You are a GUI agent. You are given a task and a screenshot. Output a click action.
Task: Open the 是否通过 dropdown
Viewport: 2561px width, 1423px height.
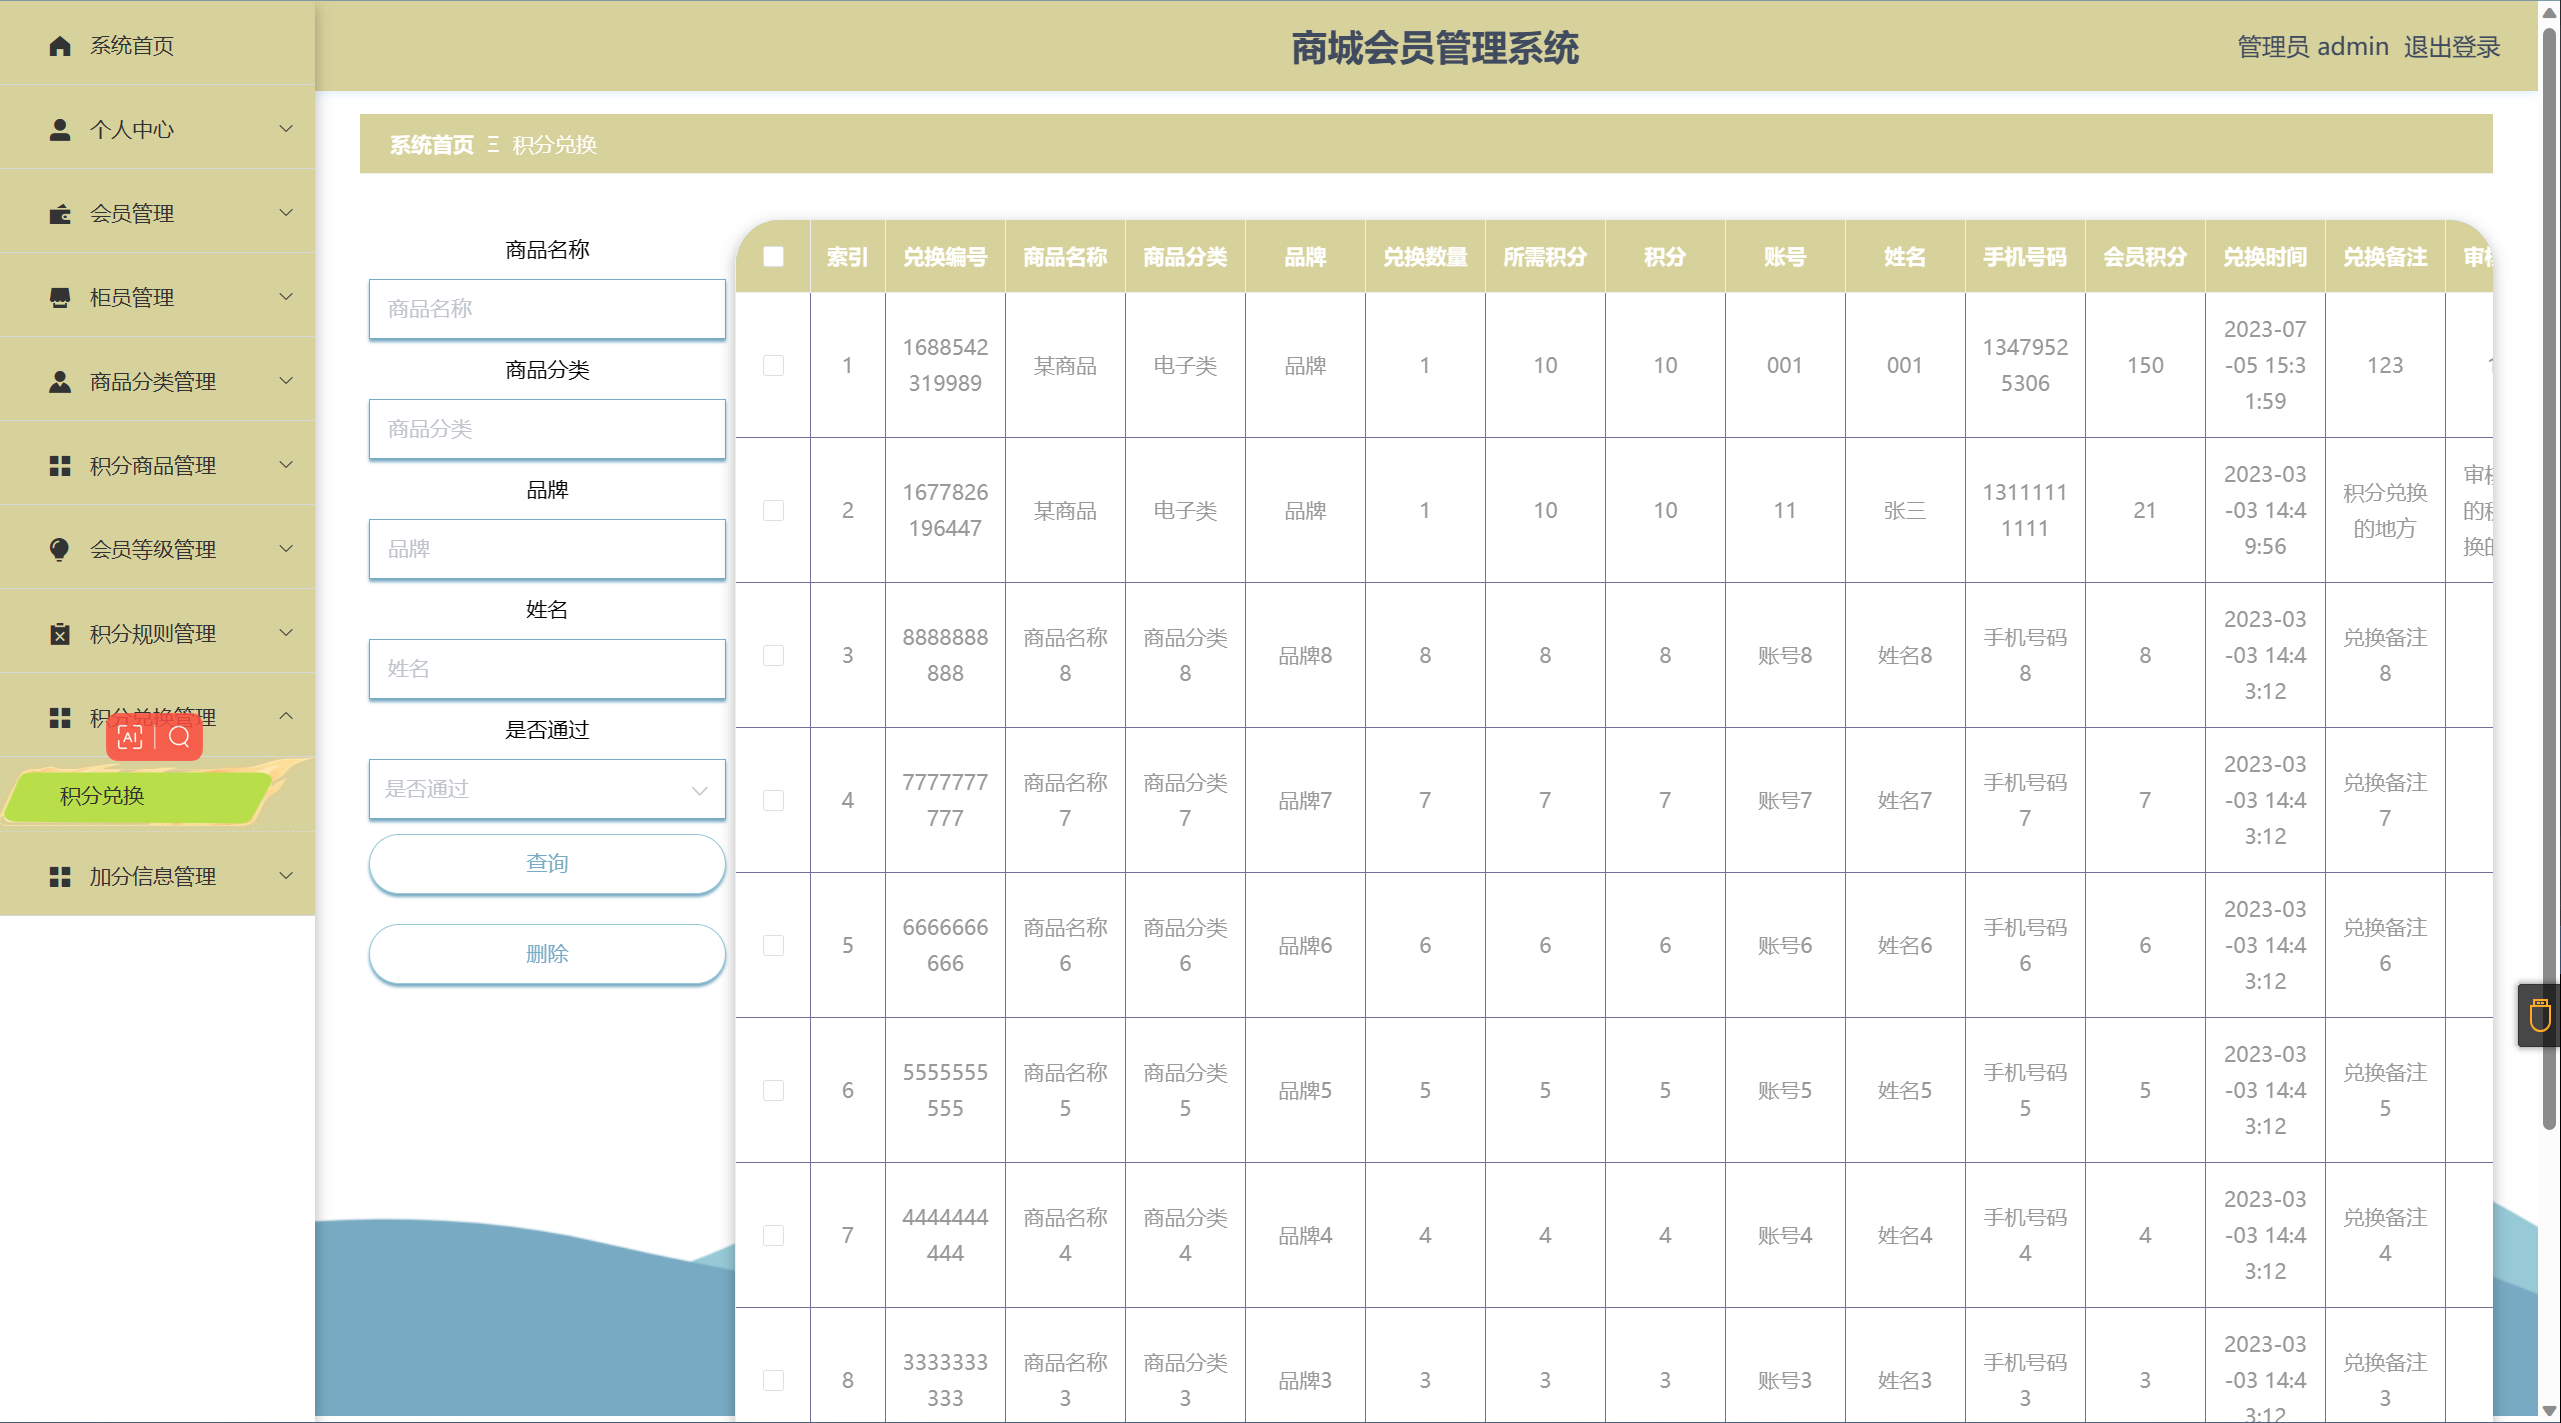pos(547,789)
